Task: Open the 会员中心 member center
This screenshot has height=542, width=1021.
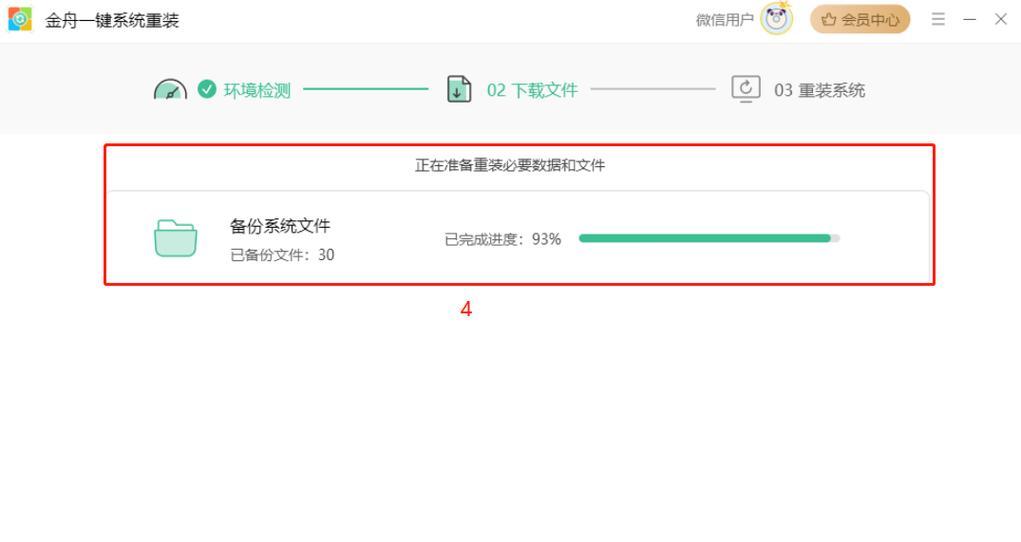Action: (860, 20)
